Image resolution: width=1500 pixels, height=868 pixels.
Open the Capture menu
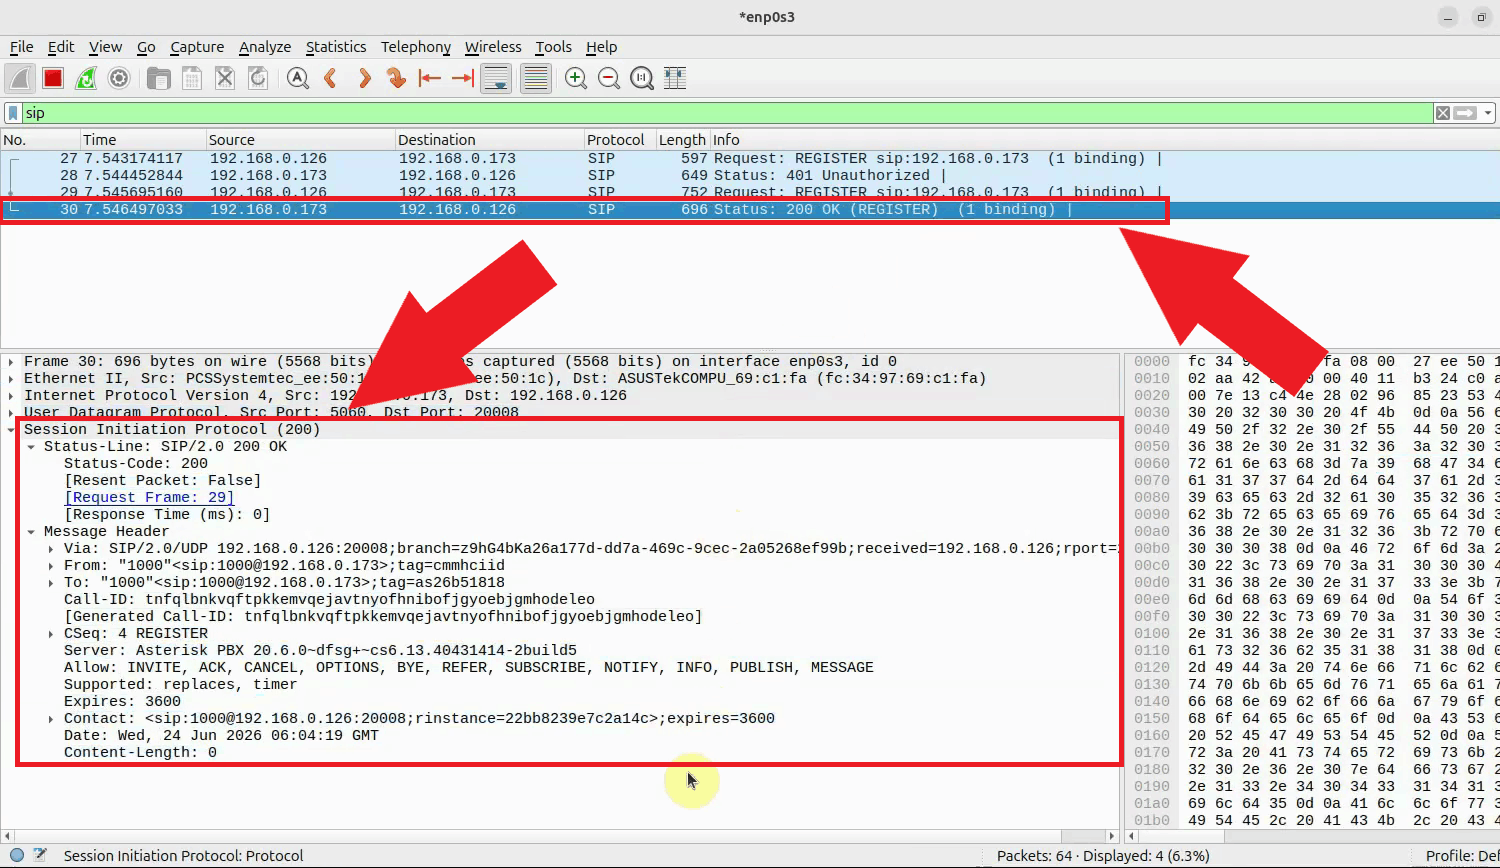[197, 47]
